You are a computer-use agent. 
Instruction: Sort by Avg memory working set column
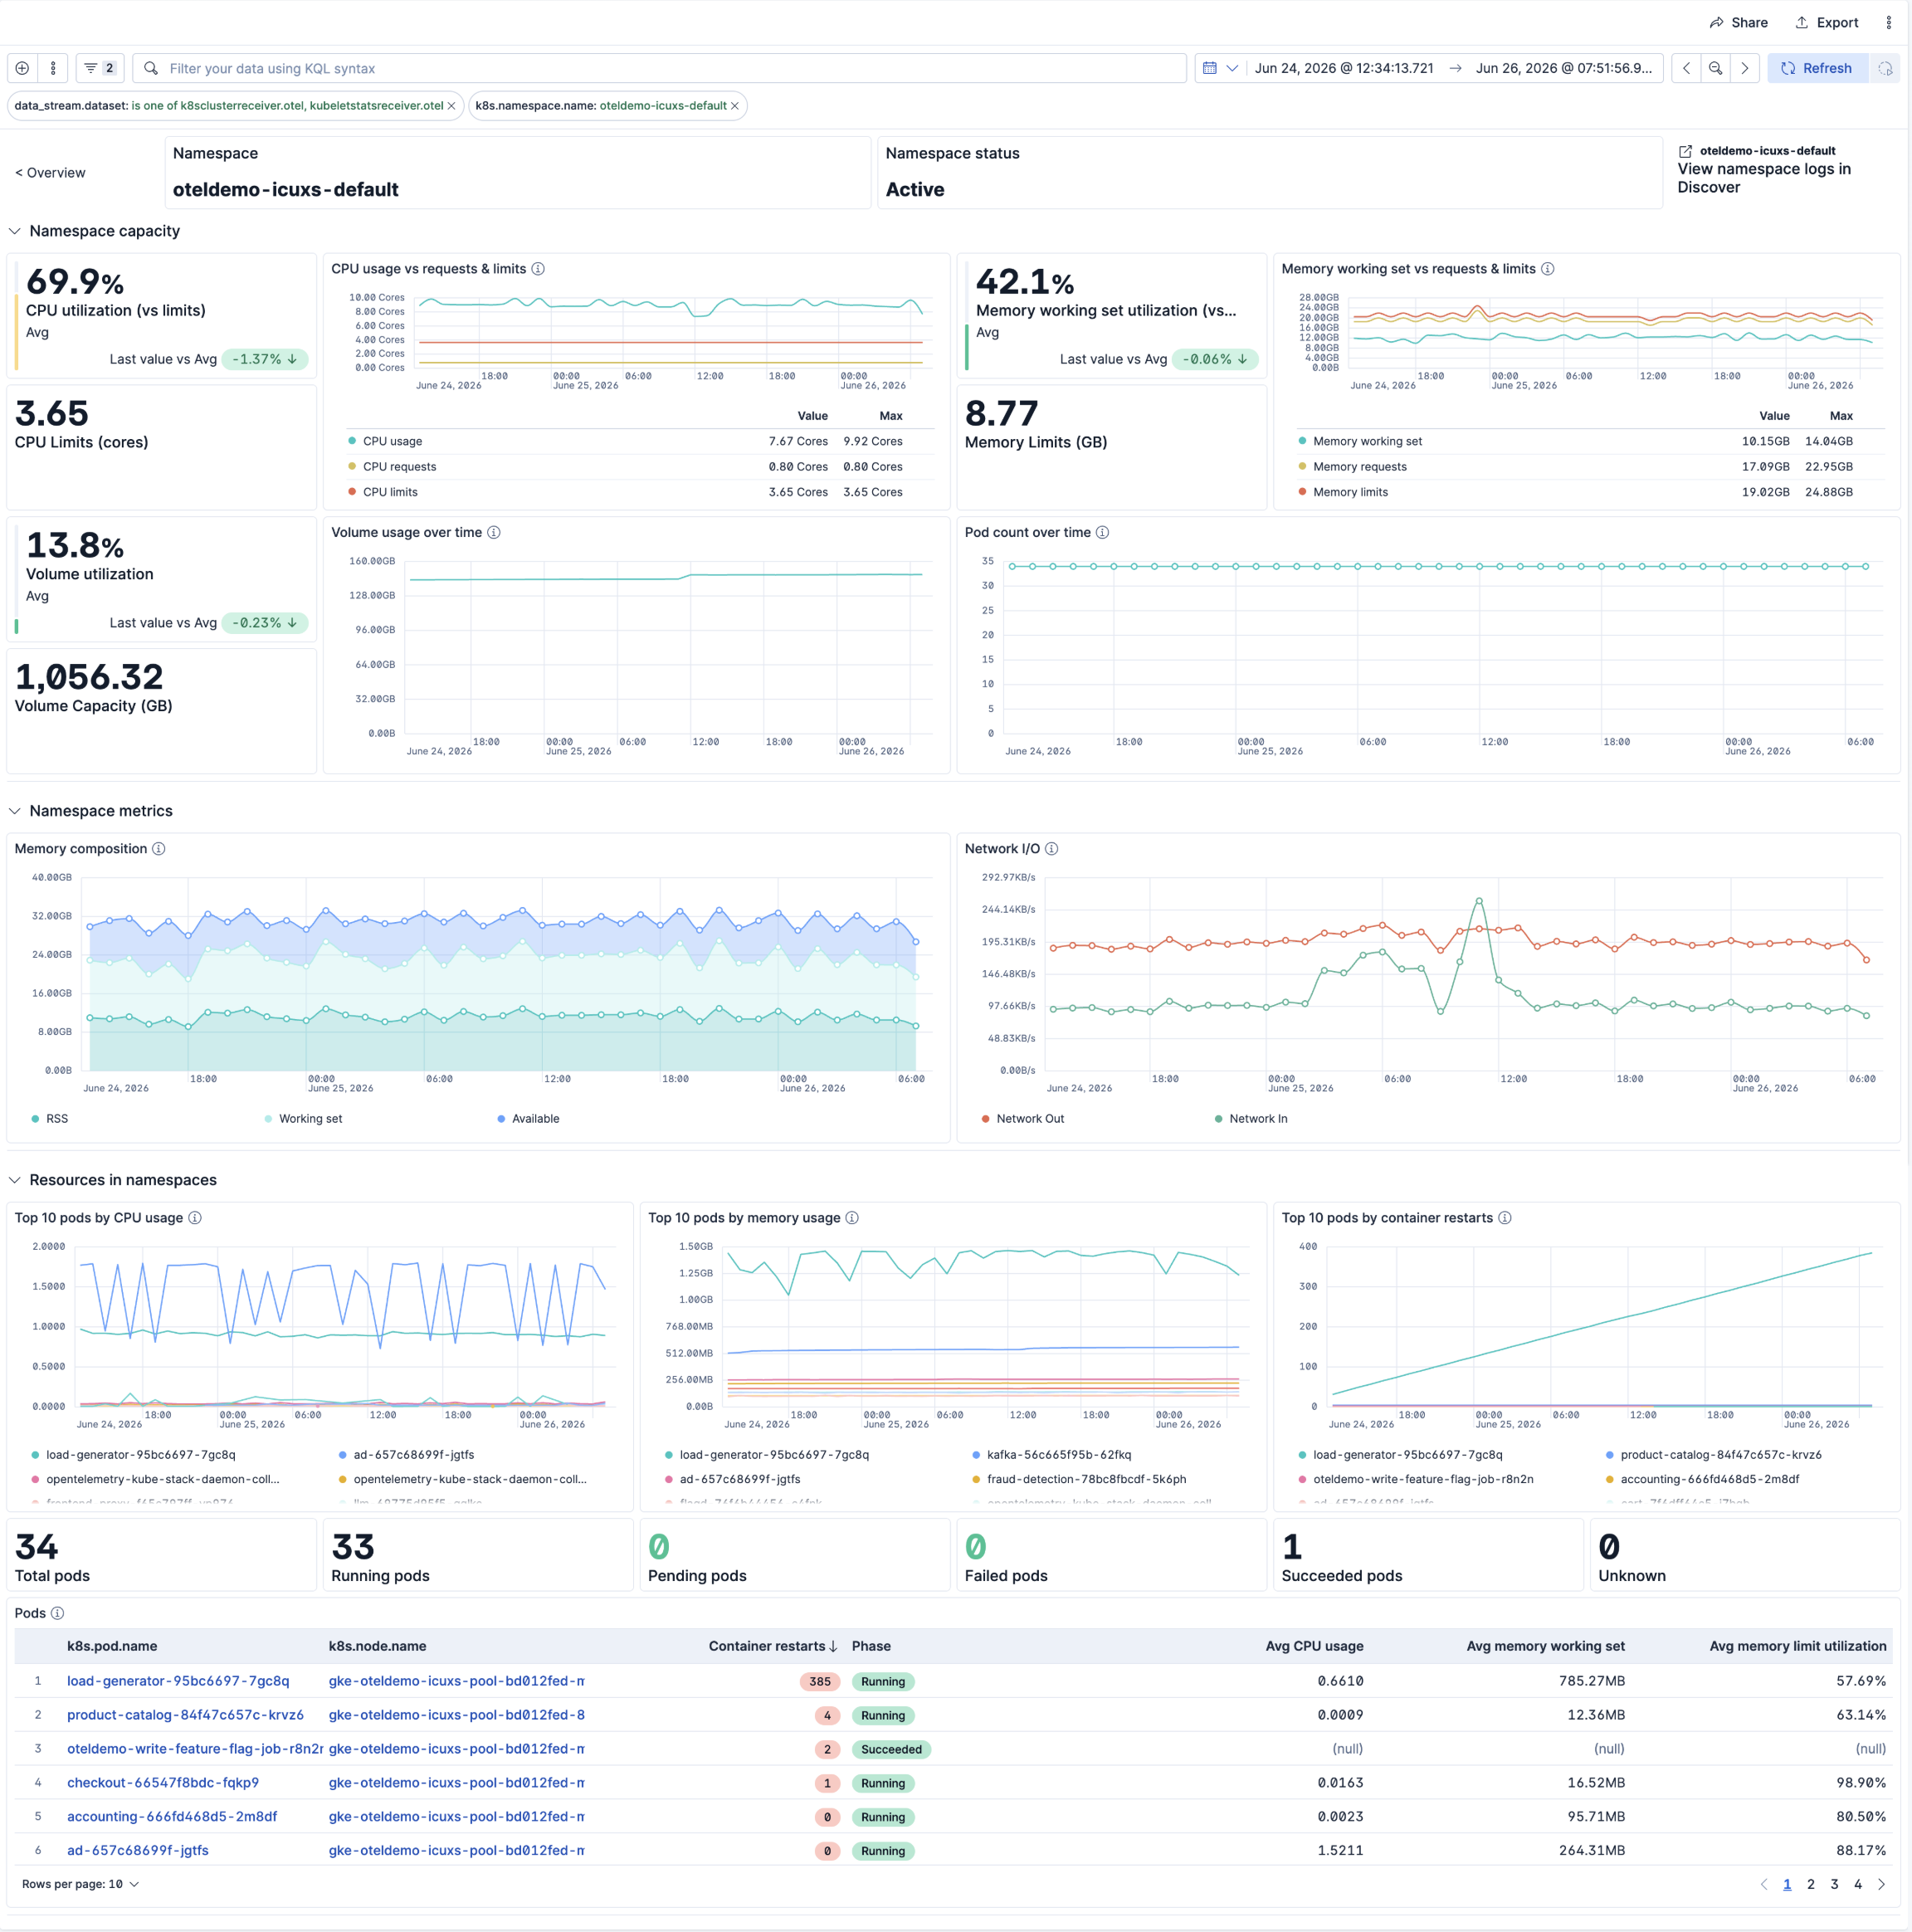coord(1545,1646)
